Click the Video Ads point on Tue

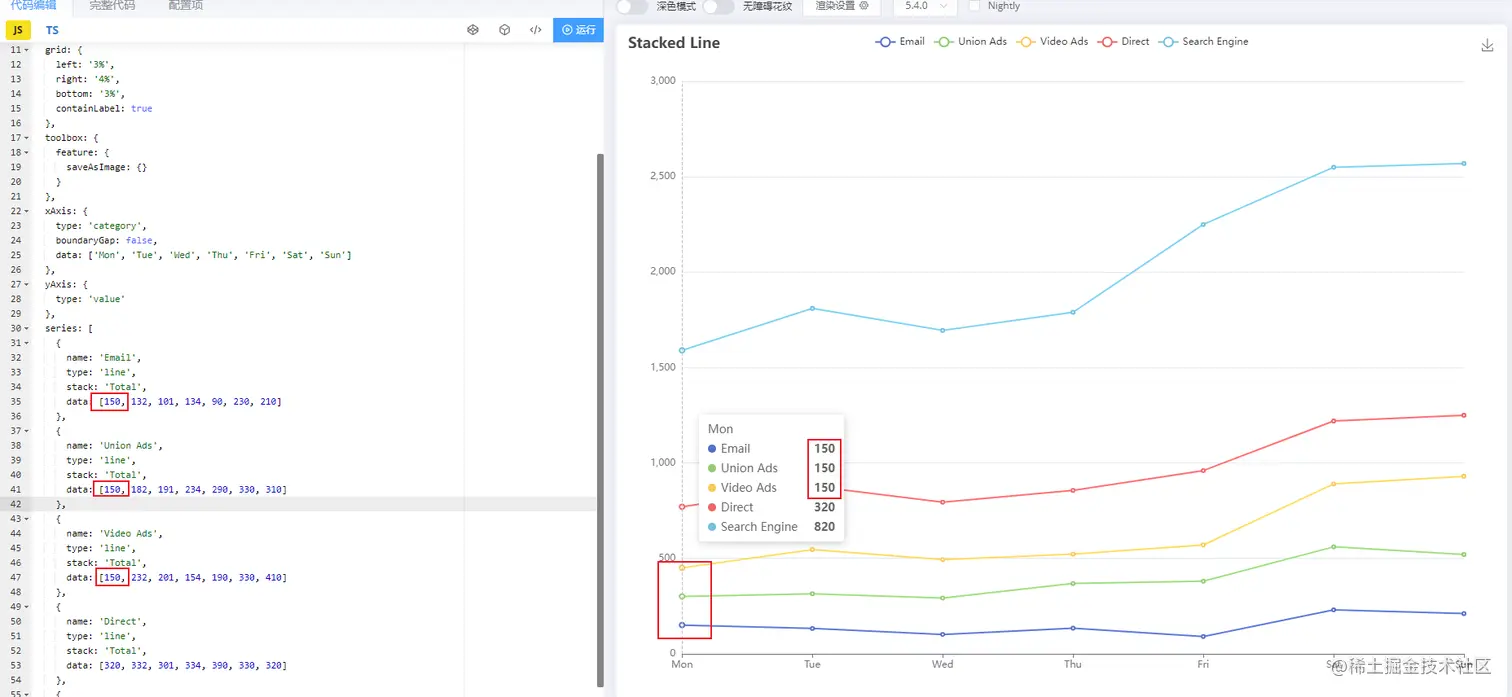tap(812, 549)
